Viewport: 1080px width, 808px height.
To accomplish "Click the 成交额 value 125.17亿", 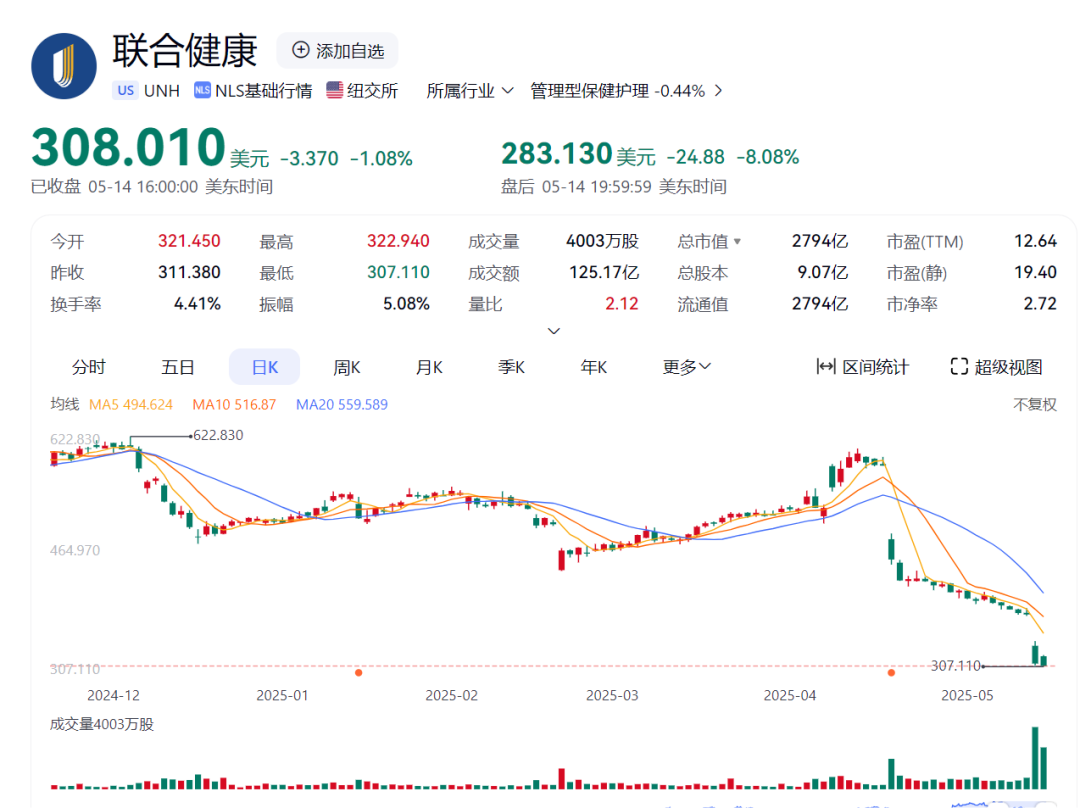I will pyautogui.click(x=604, y=273).
